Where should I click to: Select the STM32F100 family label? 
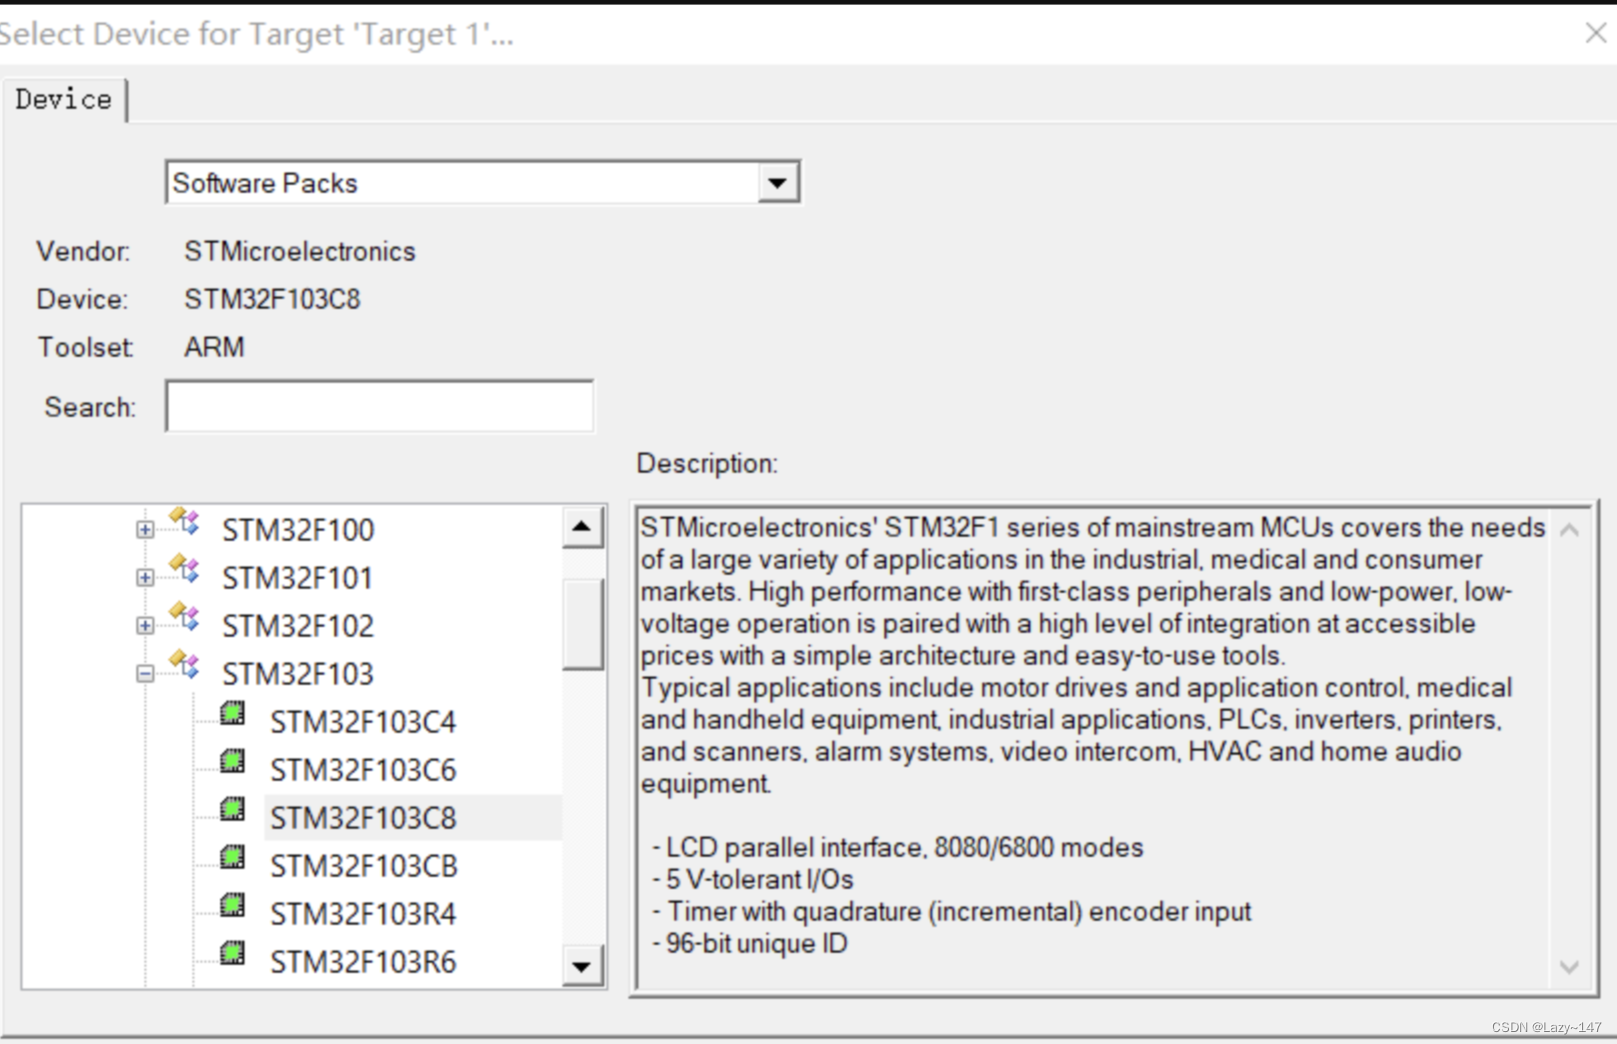point(298,530)
